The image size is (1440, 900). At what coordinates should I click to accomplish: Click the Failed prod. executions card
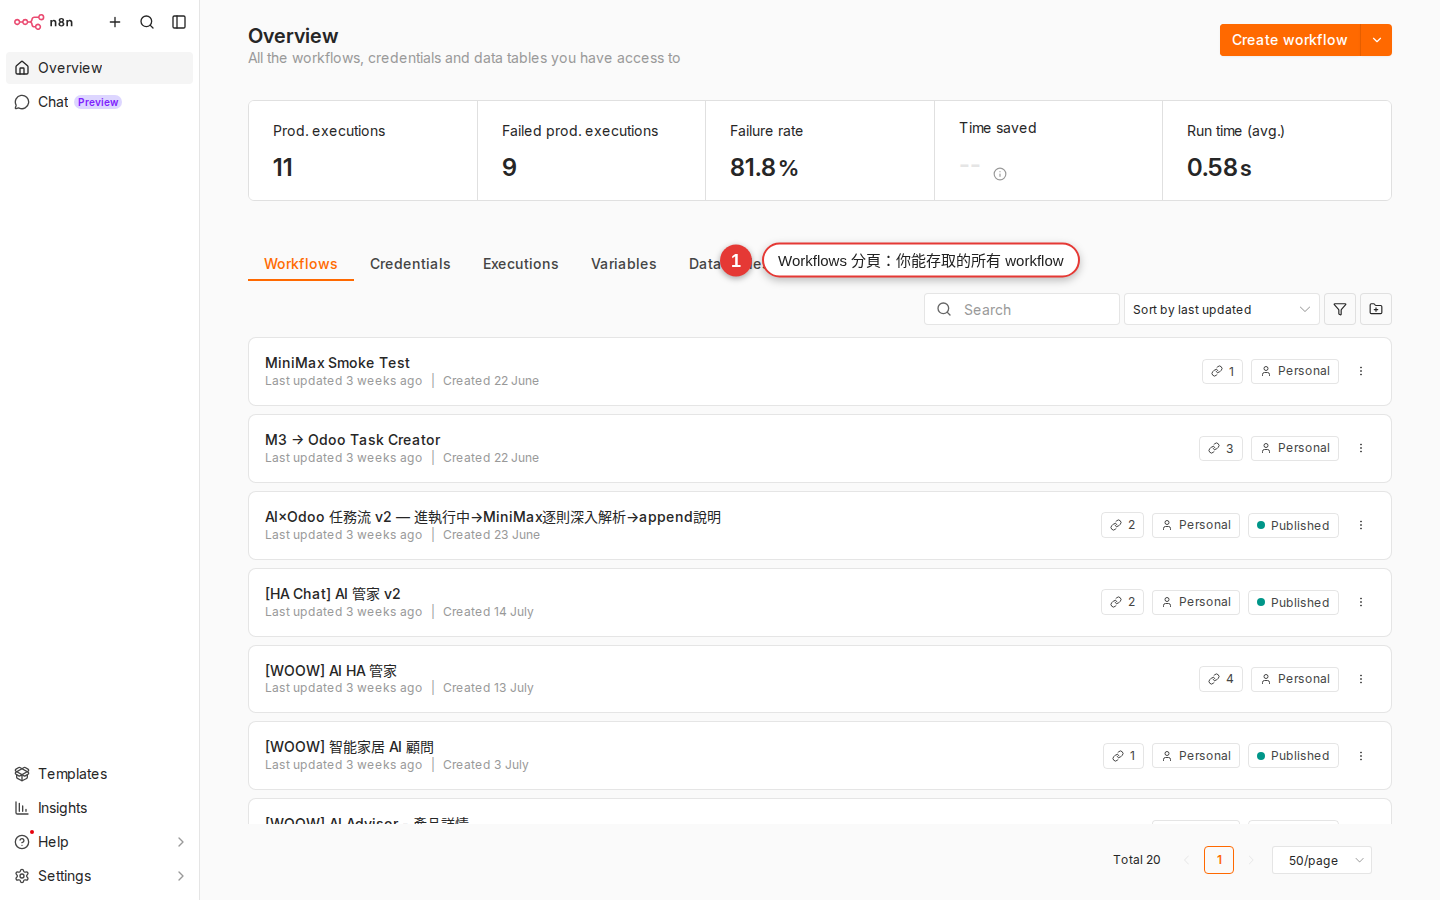coord(591,151)
